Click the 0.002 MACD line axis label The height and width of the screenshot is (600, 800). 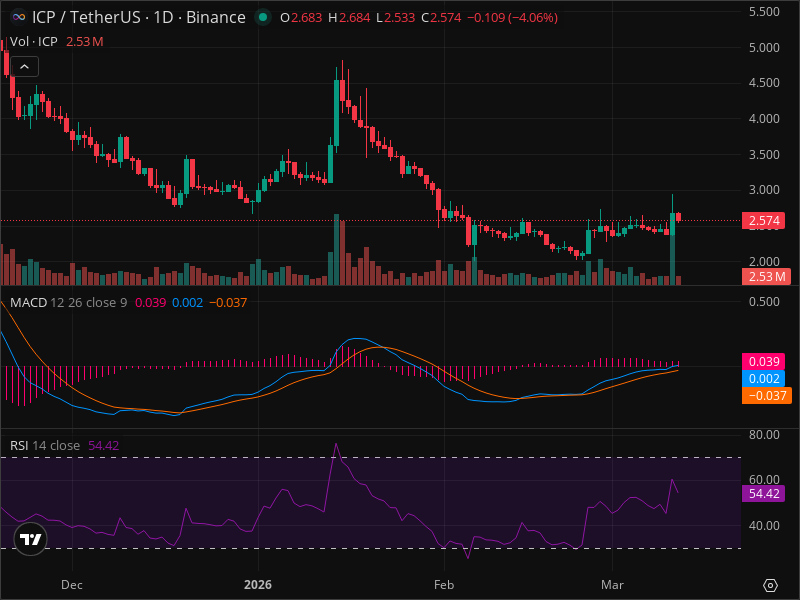(x=763, y=379)
